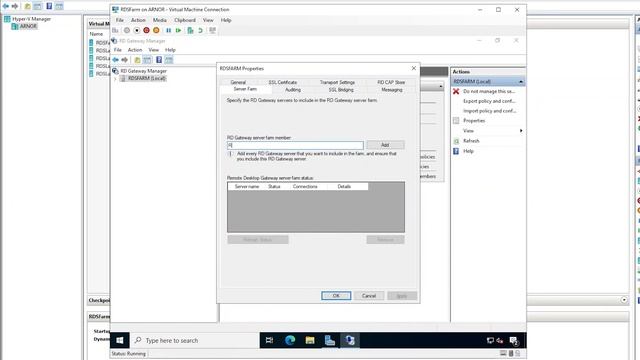Go forward in RD Gateway Manager toolbar
The image size is (640, 360).
[x=125, y=60]
